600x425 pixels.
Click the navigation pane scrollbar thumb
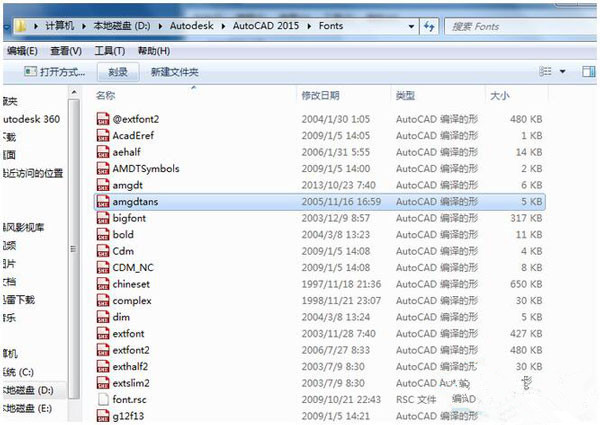(x=74, y=249)
